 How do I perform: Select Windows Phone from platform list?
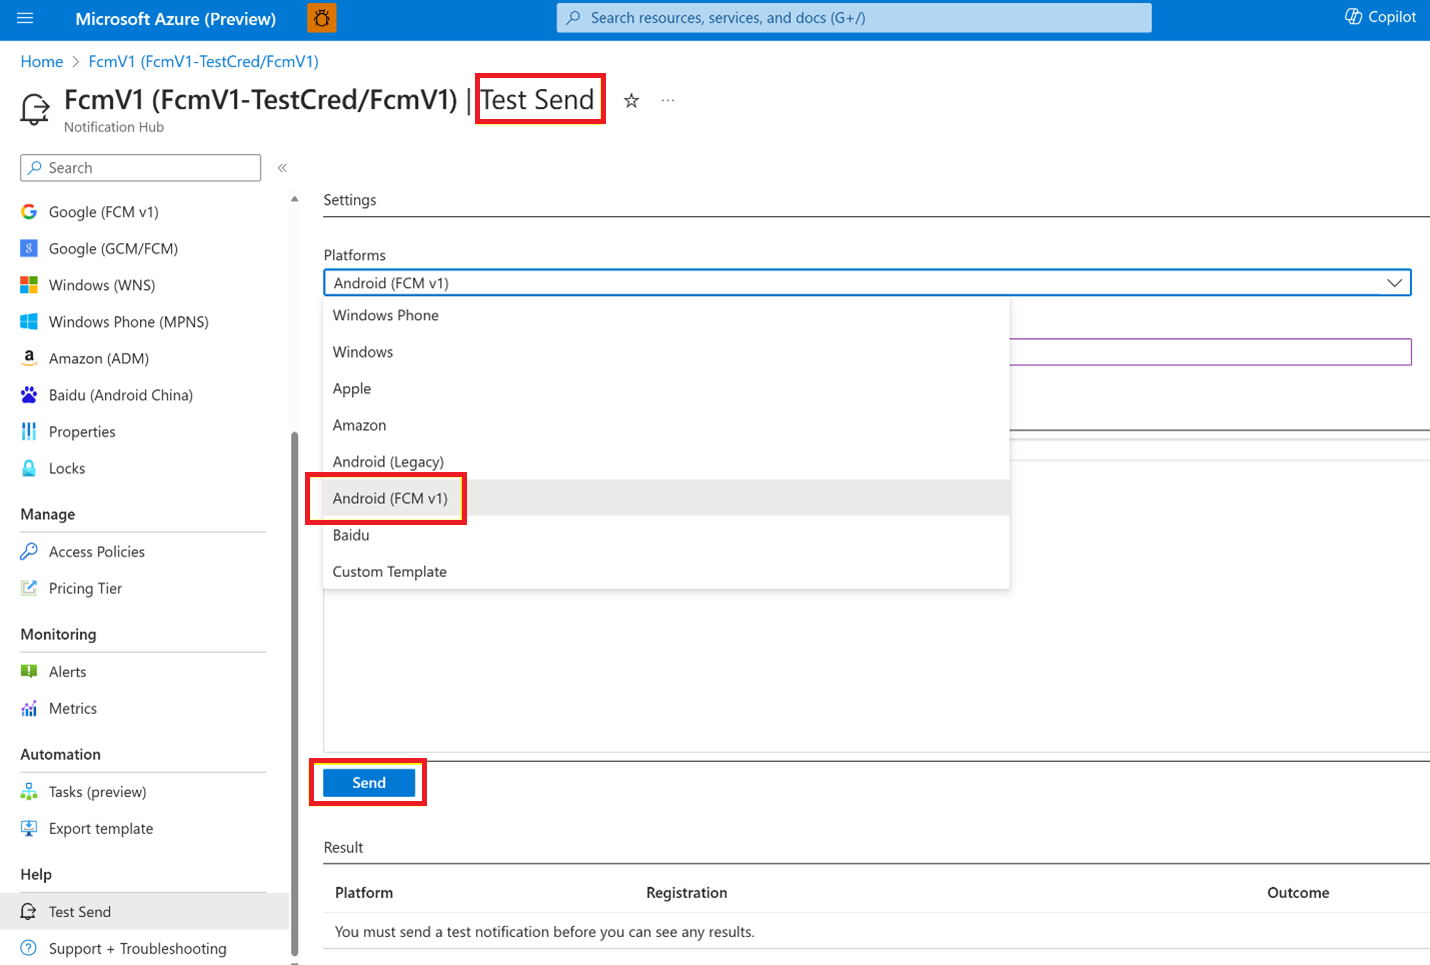tap(666, 315)
